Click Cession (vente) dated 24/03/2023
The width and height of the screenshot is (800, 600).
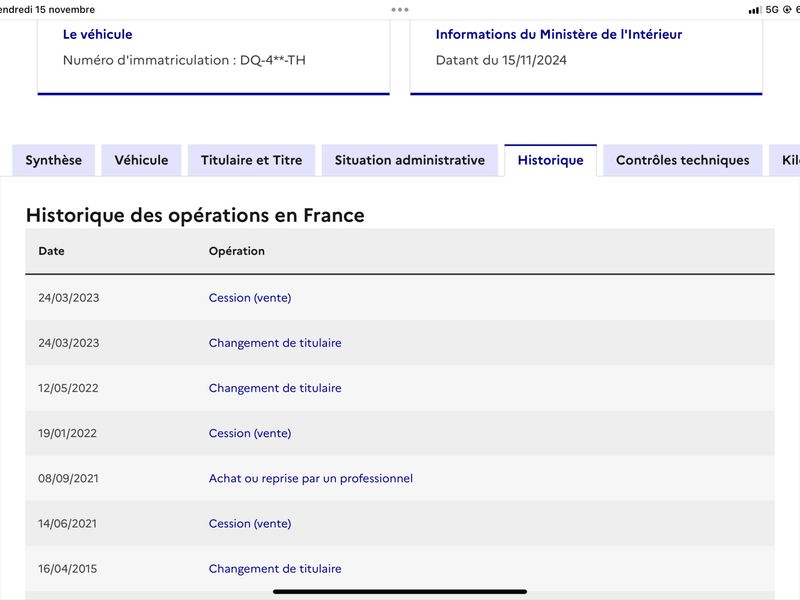[x=250, y=298]
